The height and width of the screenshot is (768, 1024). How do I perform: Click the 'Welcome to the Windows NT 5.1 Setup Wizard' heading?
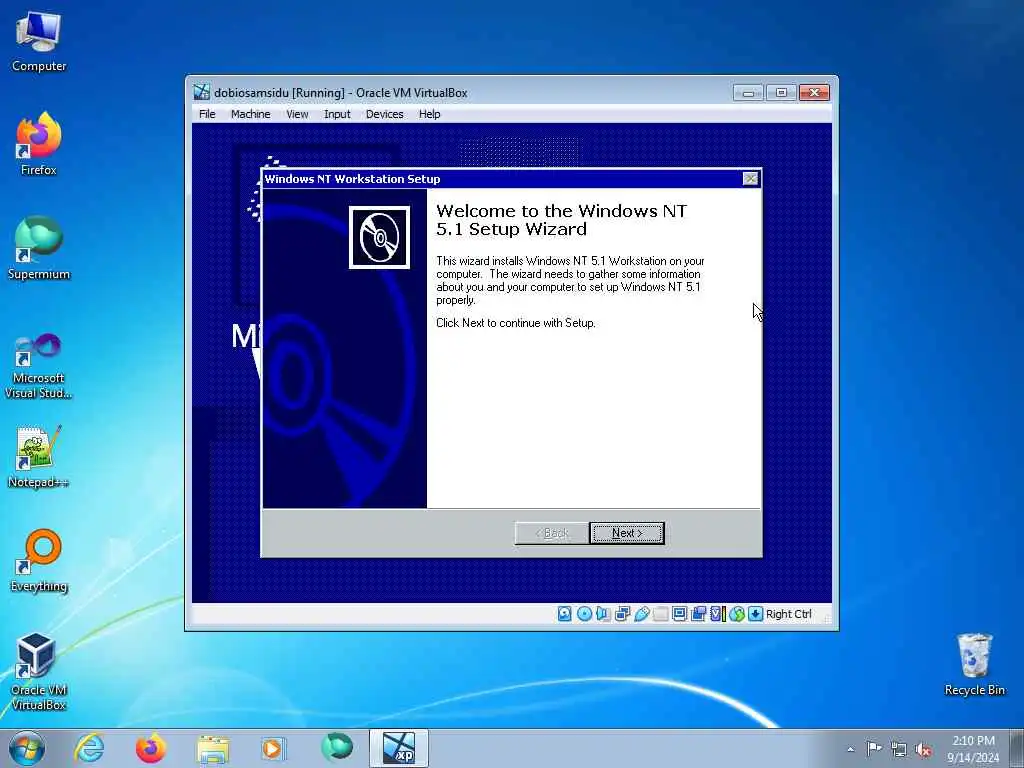[x=562, y=220]
